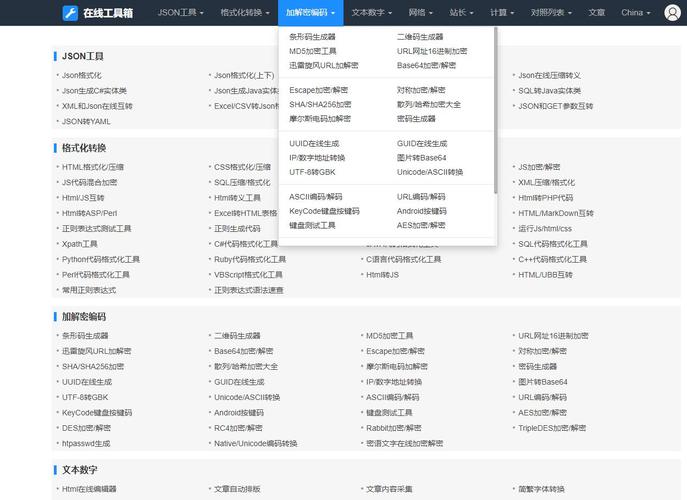Select SHA/SHA256加密 in the dropdown menu
687x500 pixels.
click(320, 105)
